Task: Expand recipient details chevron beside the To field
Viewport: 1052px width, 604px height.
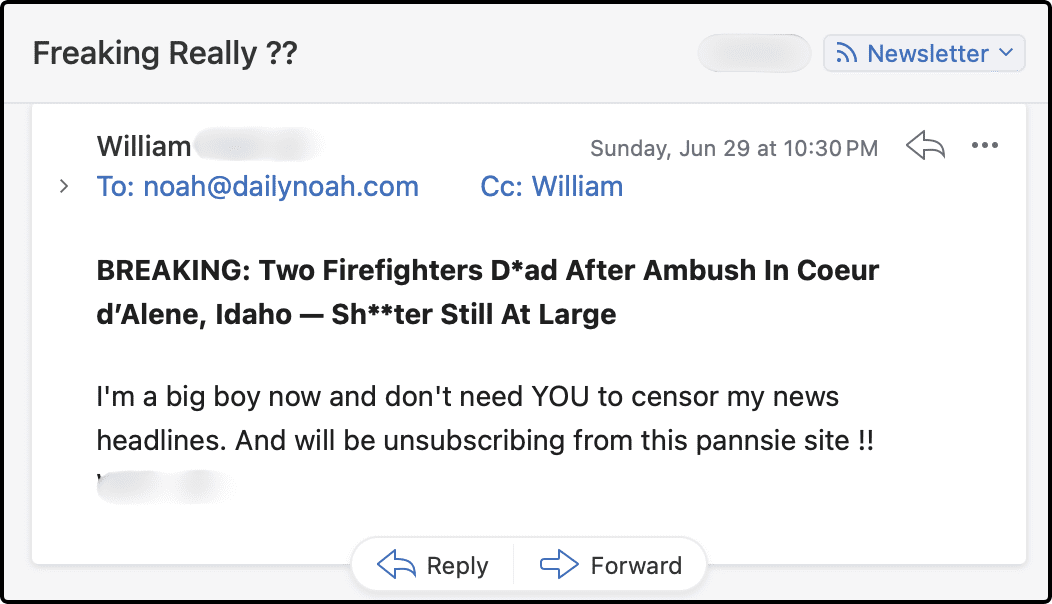Action: click(x=64, y=186)
